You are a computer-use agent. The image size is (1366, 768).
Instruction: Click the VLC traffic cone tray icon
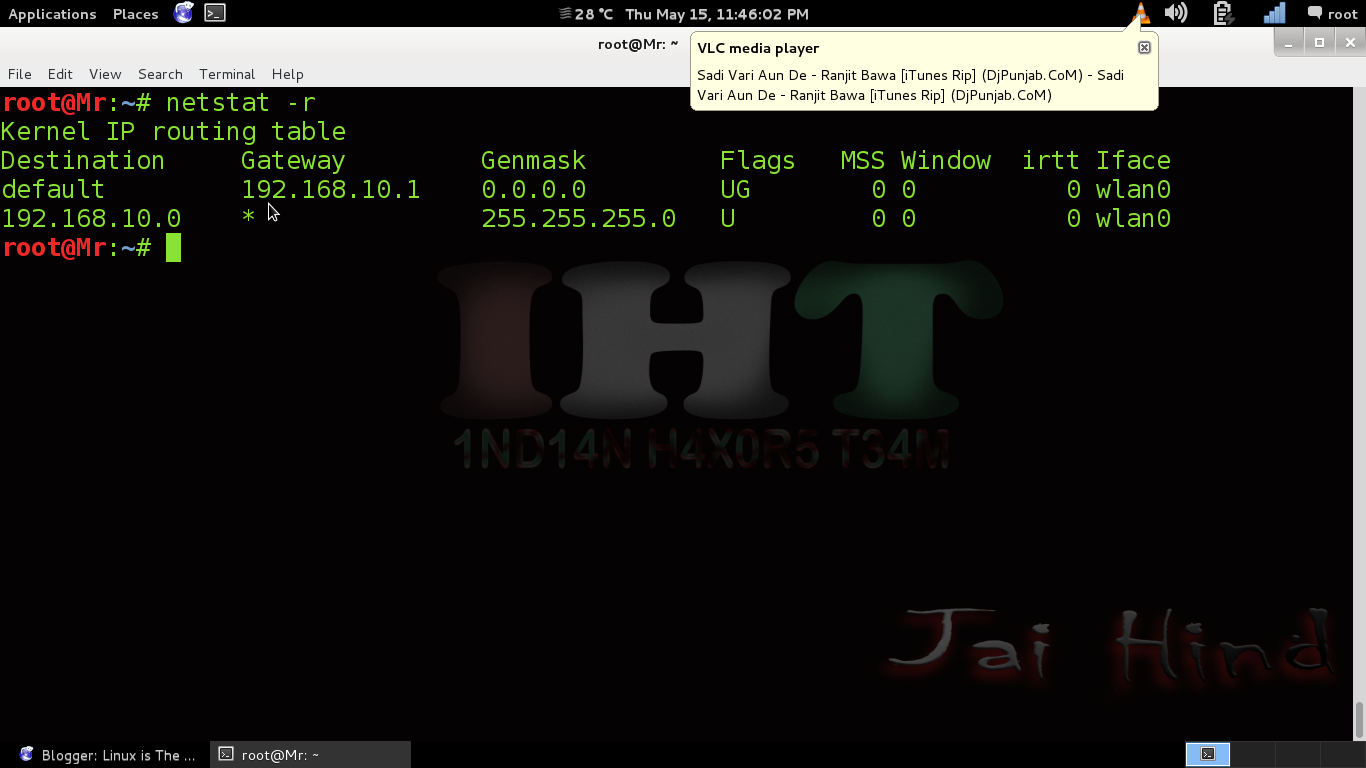(1139, 13)
